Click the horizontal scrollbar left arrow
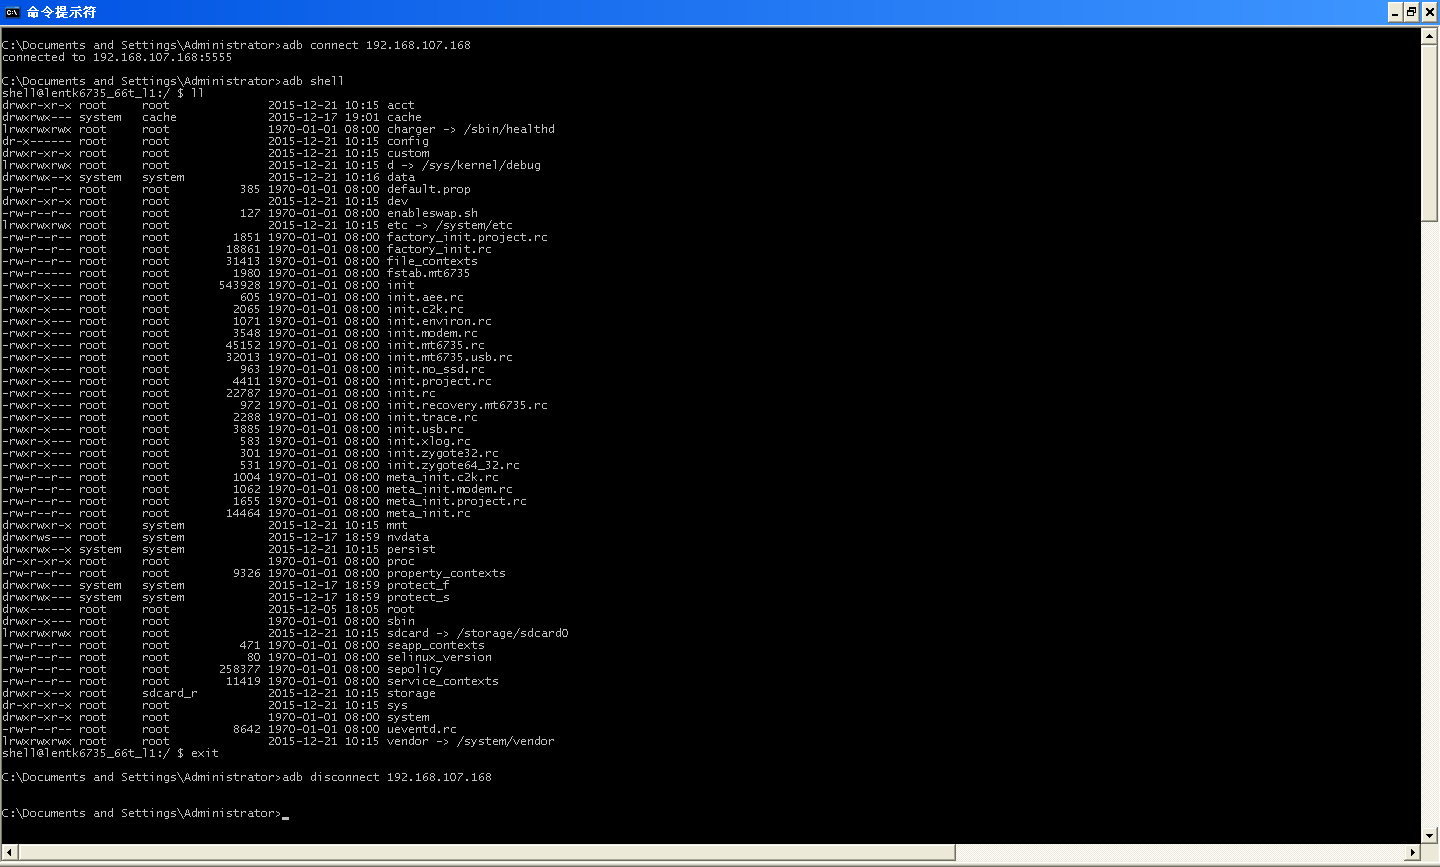 point(10,852)
